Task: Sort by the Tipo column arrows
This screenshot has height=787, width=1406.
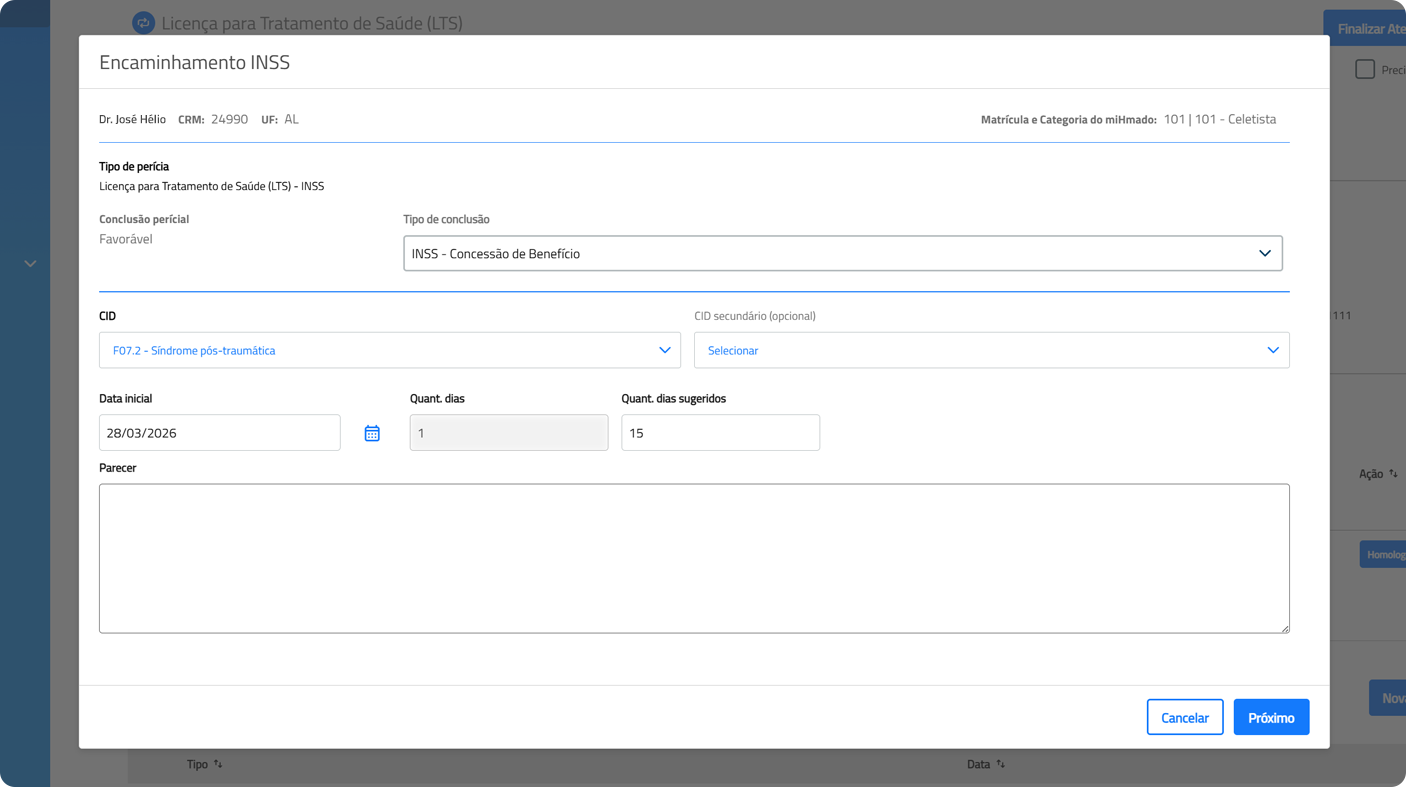Action: pyautogui.click(x=218, y=764)
